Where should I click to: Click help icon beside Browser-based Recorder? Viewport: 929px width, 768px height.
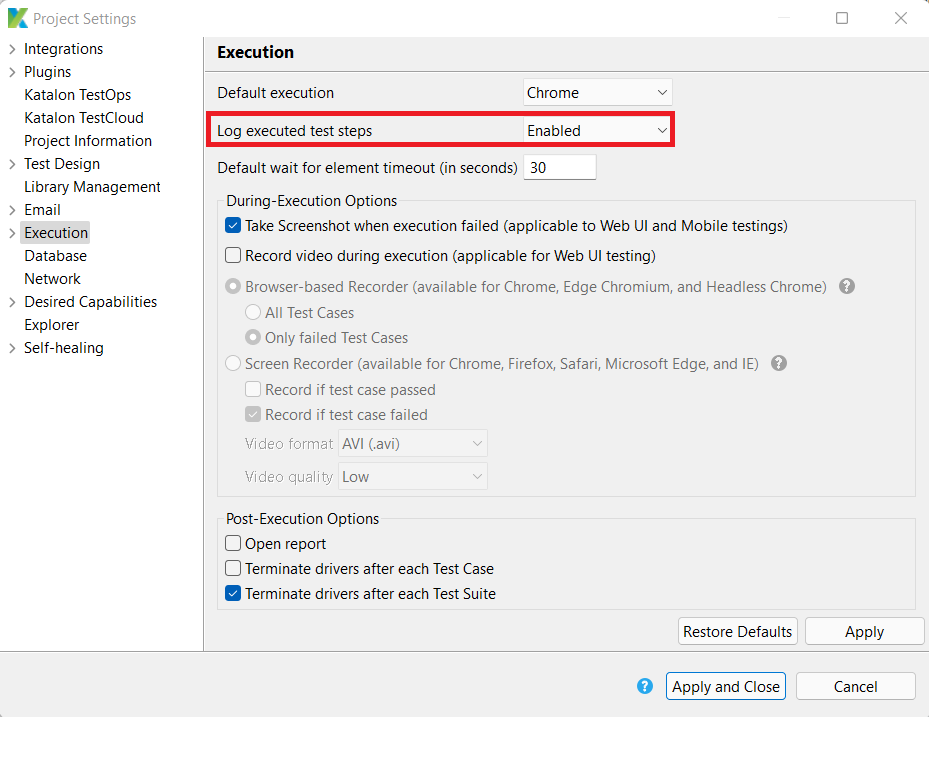[846, 287]
